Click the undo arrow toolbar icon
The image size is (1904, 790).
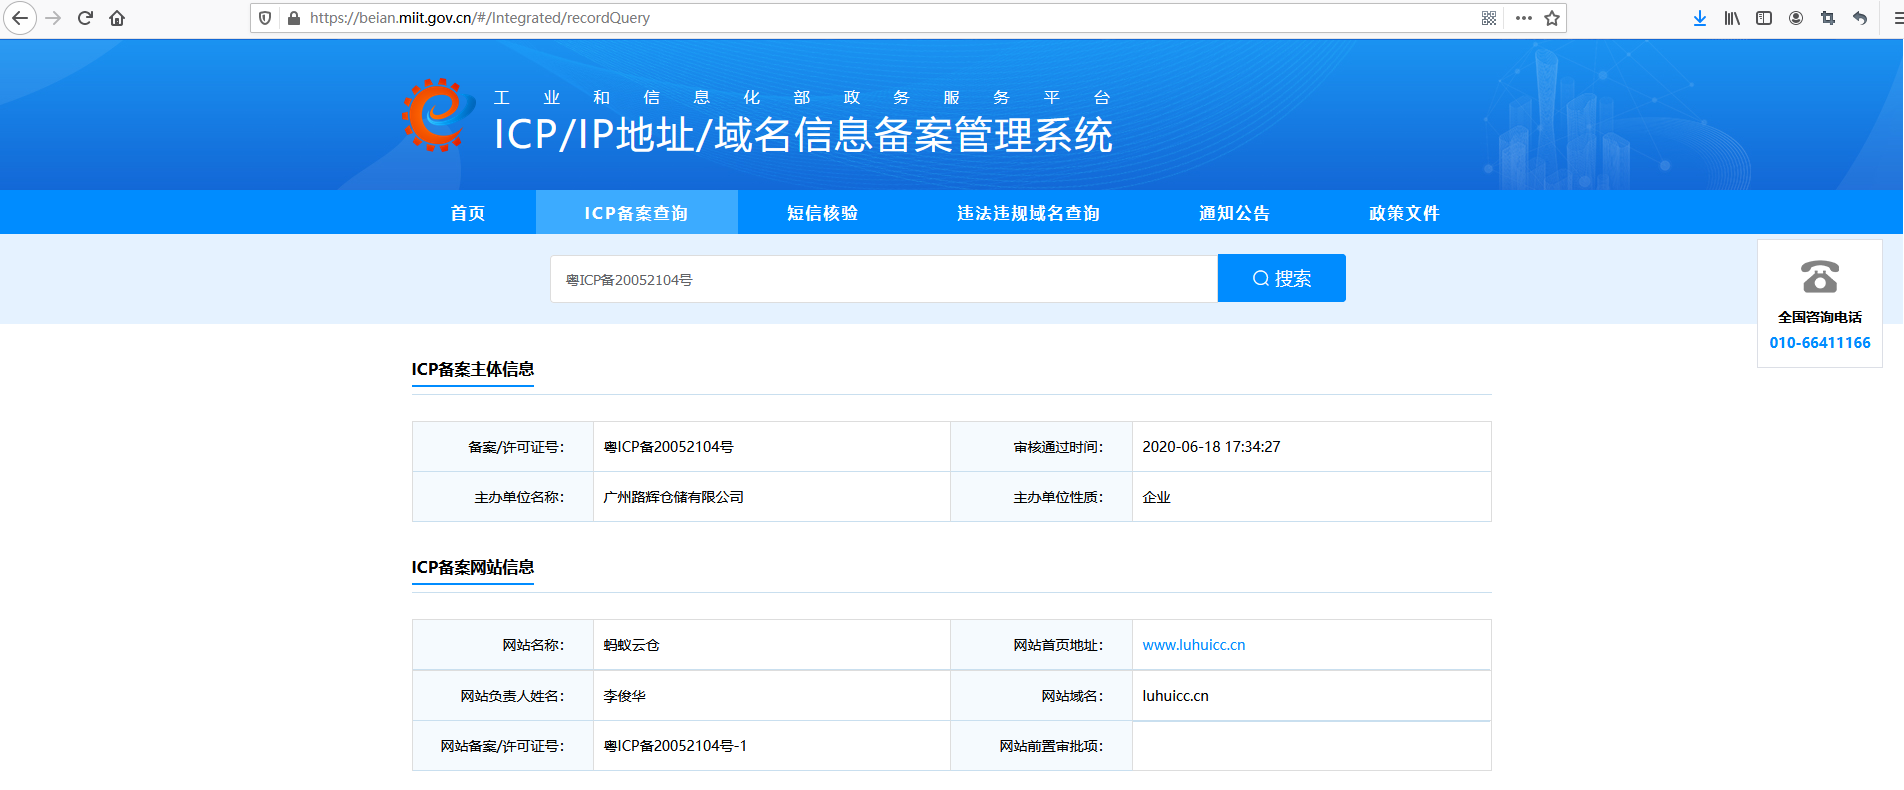1860,18
